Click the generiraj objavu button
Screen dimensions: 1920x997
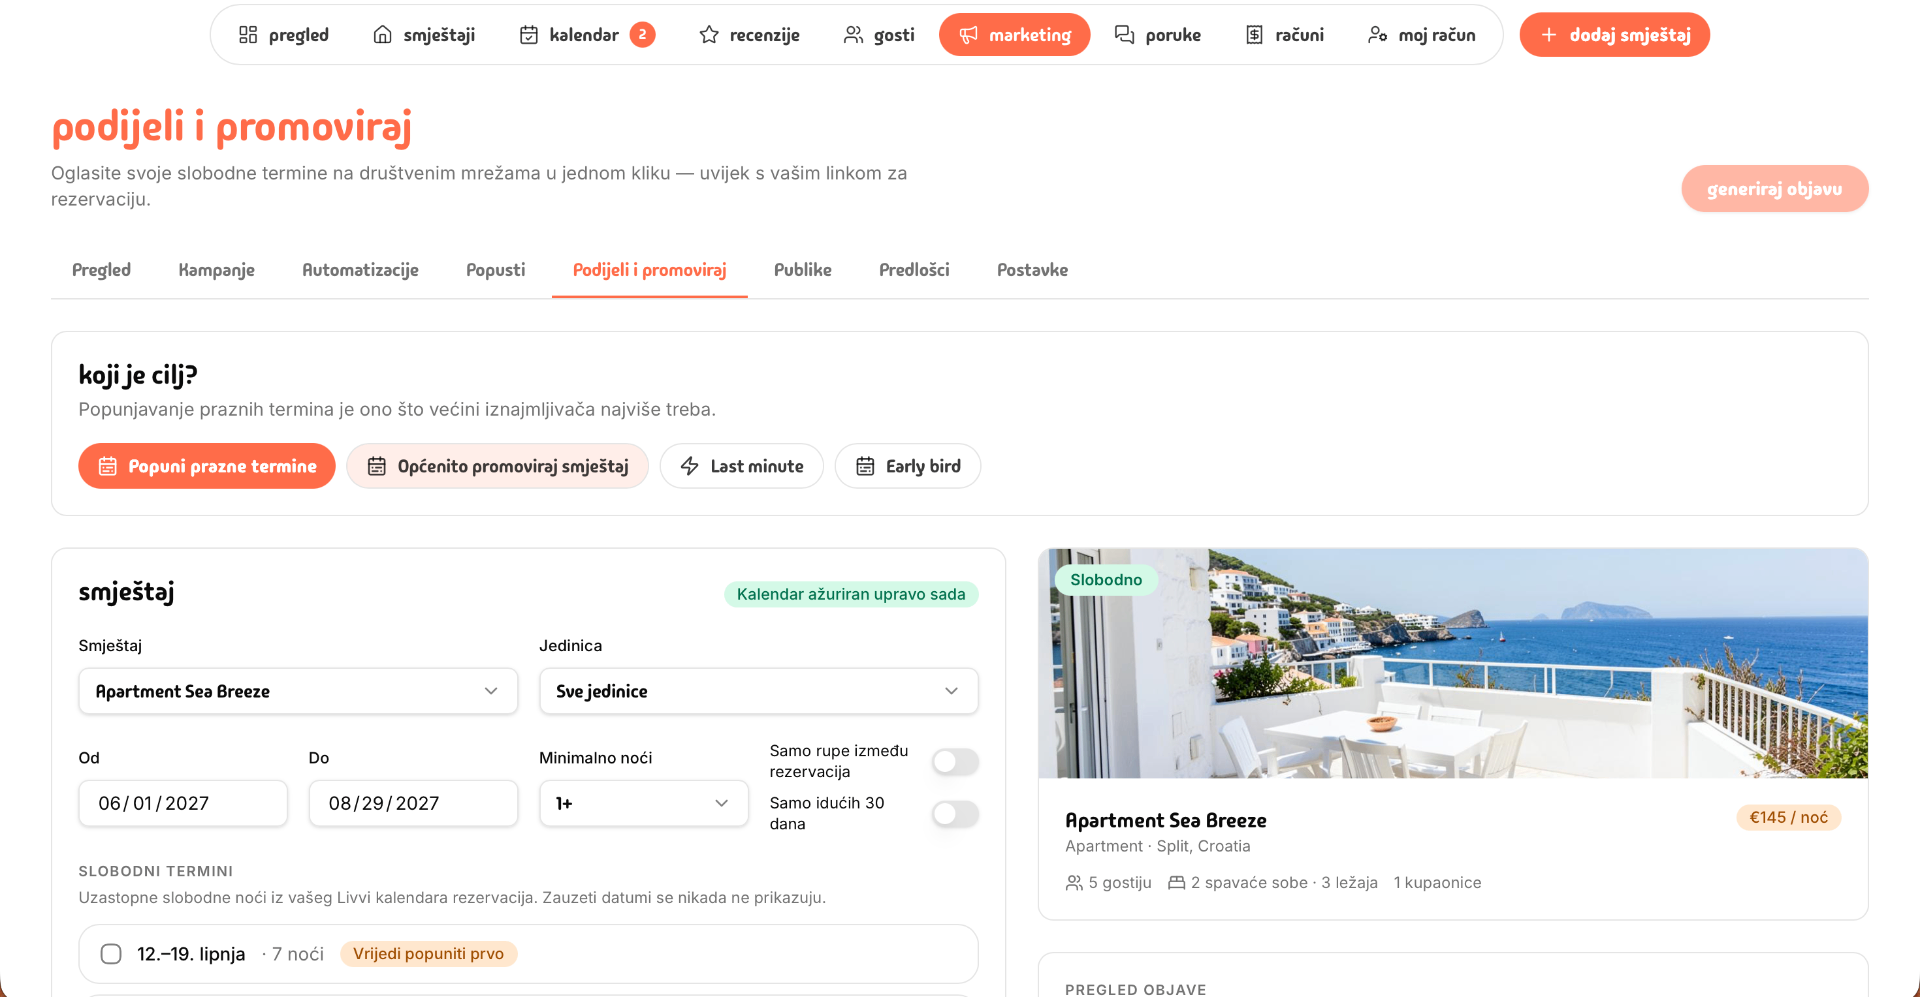1774,189
